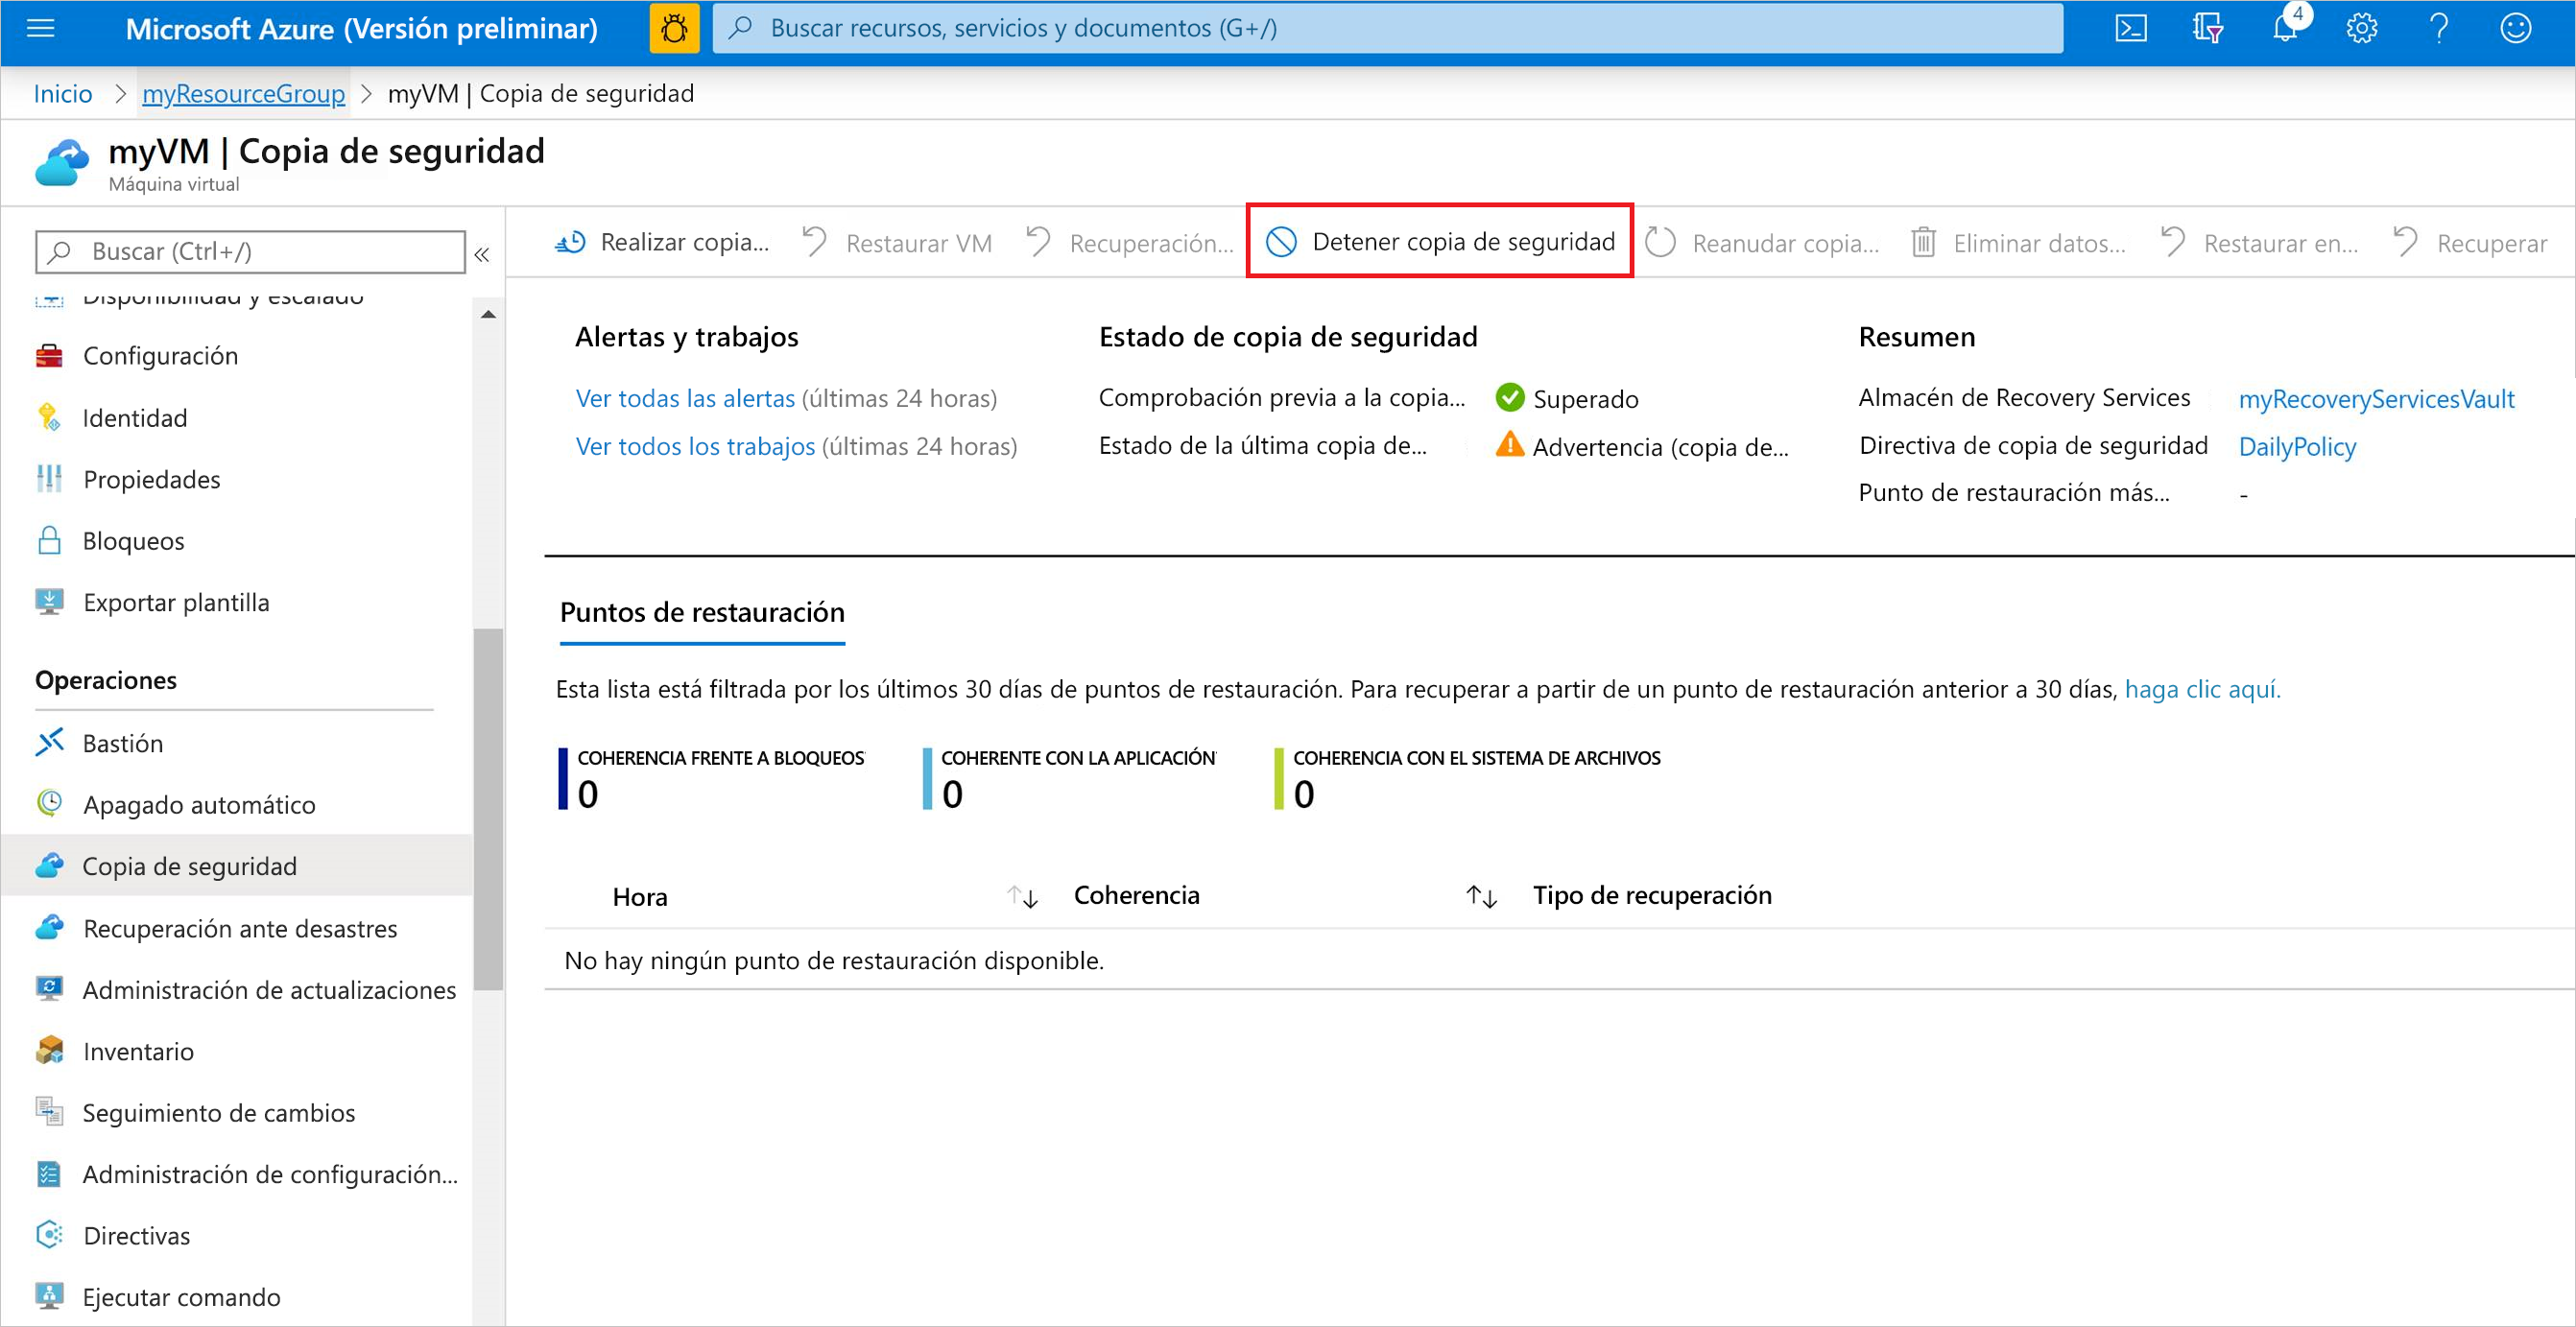Click COHERENCIA FRENTE A BLOQUEOS counter
Image resolution: width=2576 pixels, height=1327 pixels.
711,778
